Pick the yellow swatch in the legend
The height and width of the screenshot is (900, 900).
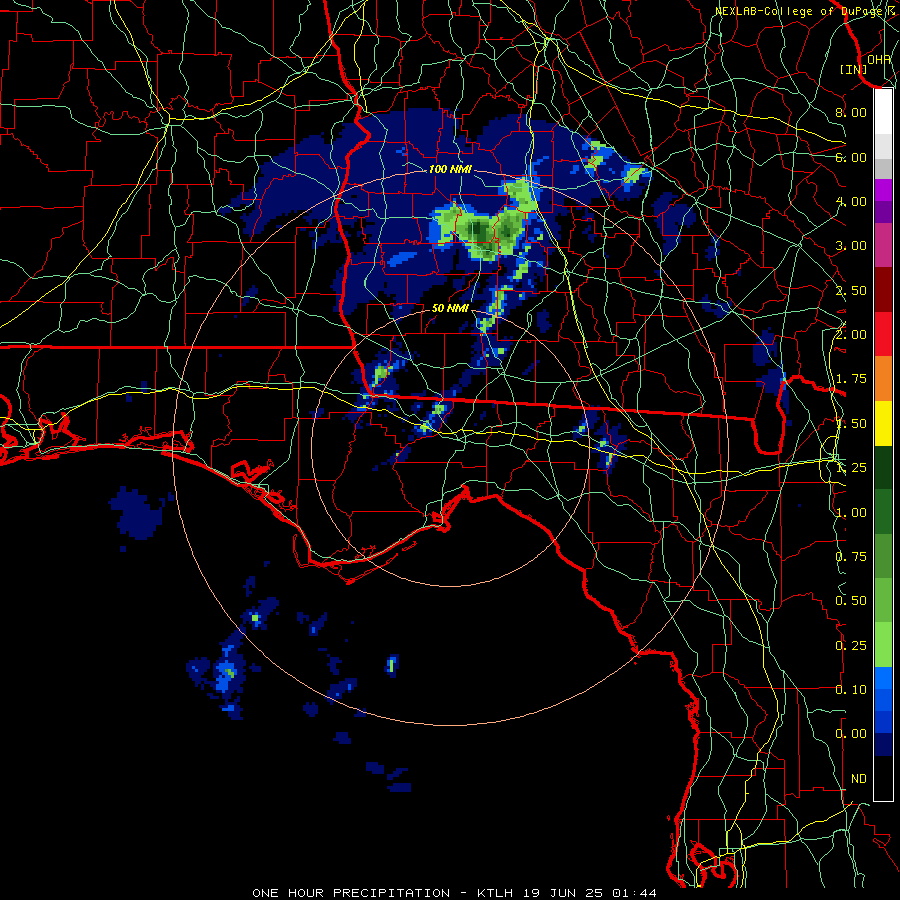click(x=883, y=424)
